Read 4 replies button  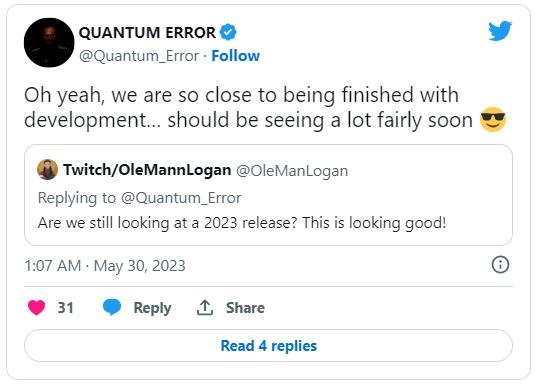(x=268, y=346)
